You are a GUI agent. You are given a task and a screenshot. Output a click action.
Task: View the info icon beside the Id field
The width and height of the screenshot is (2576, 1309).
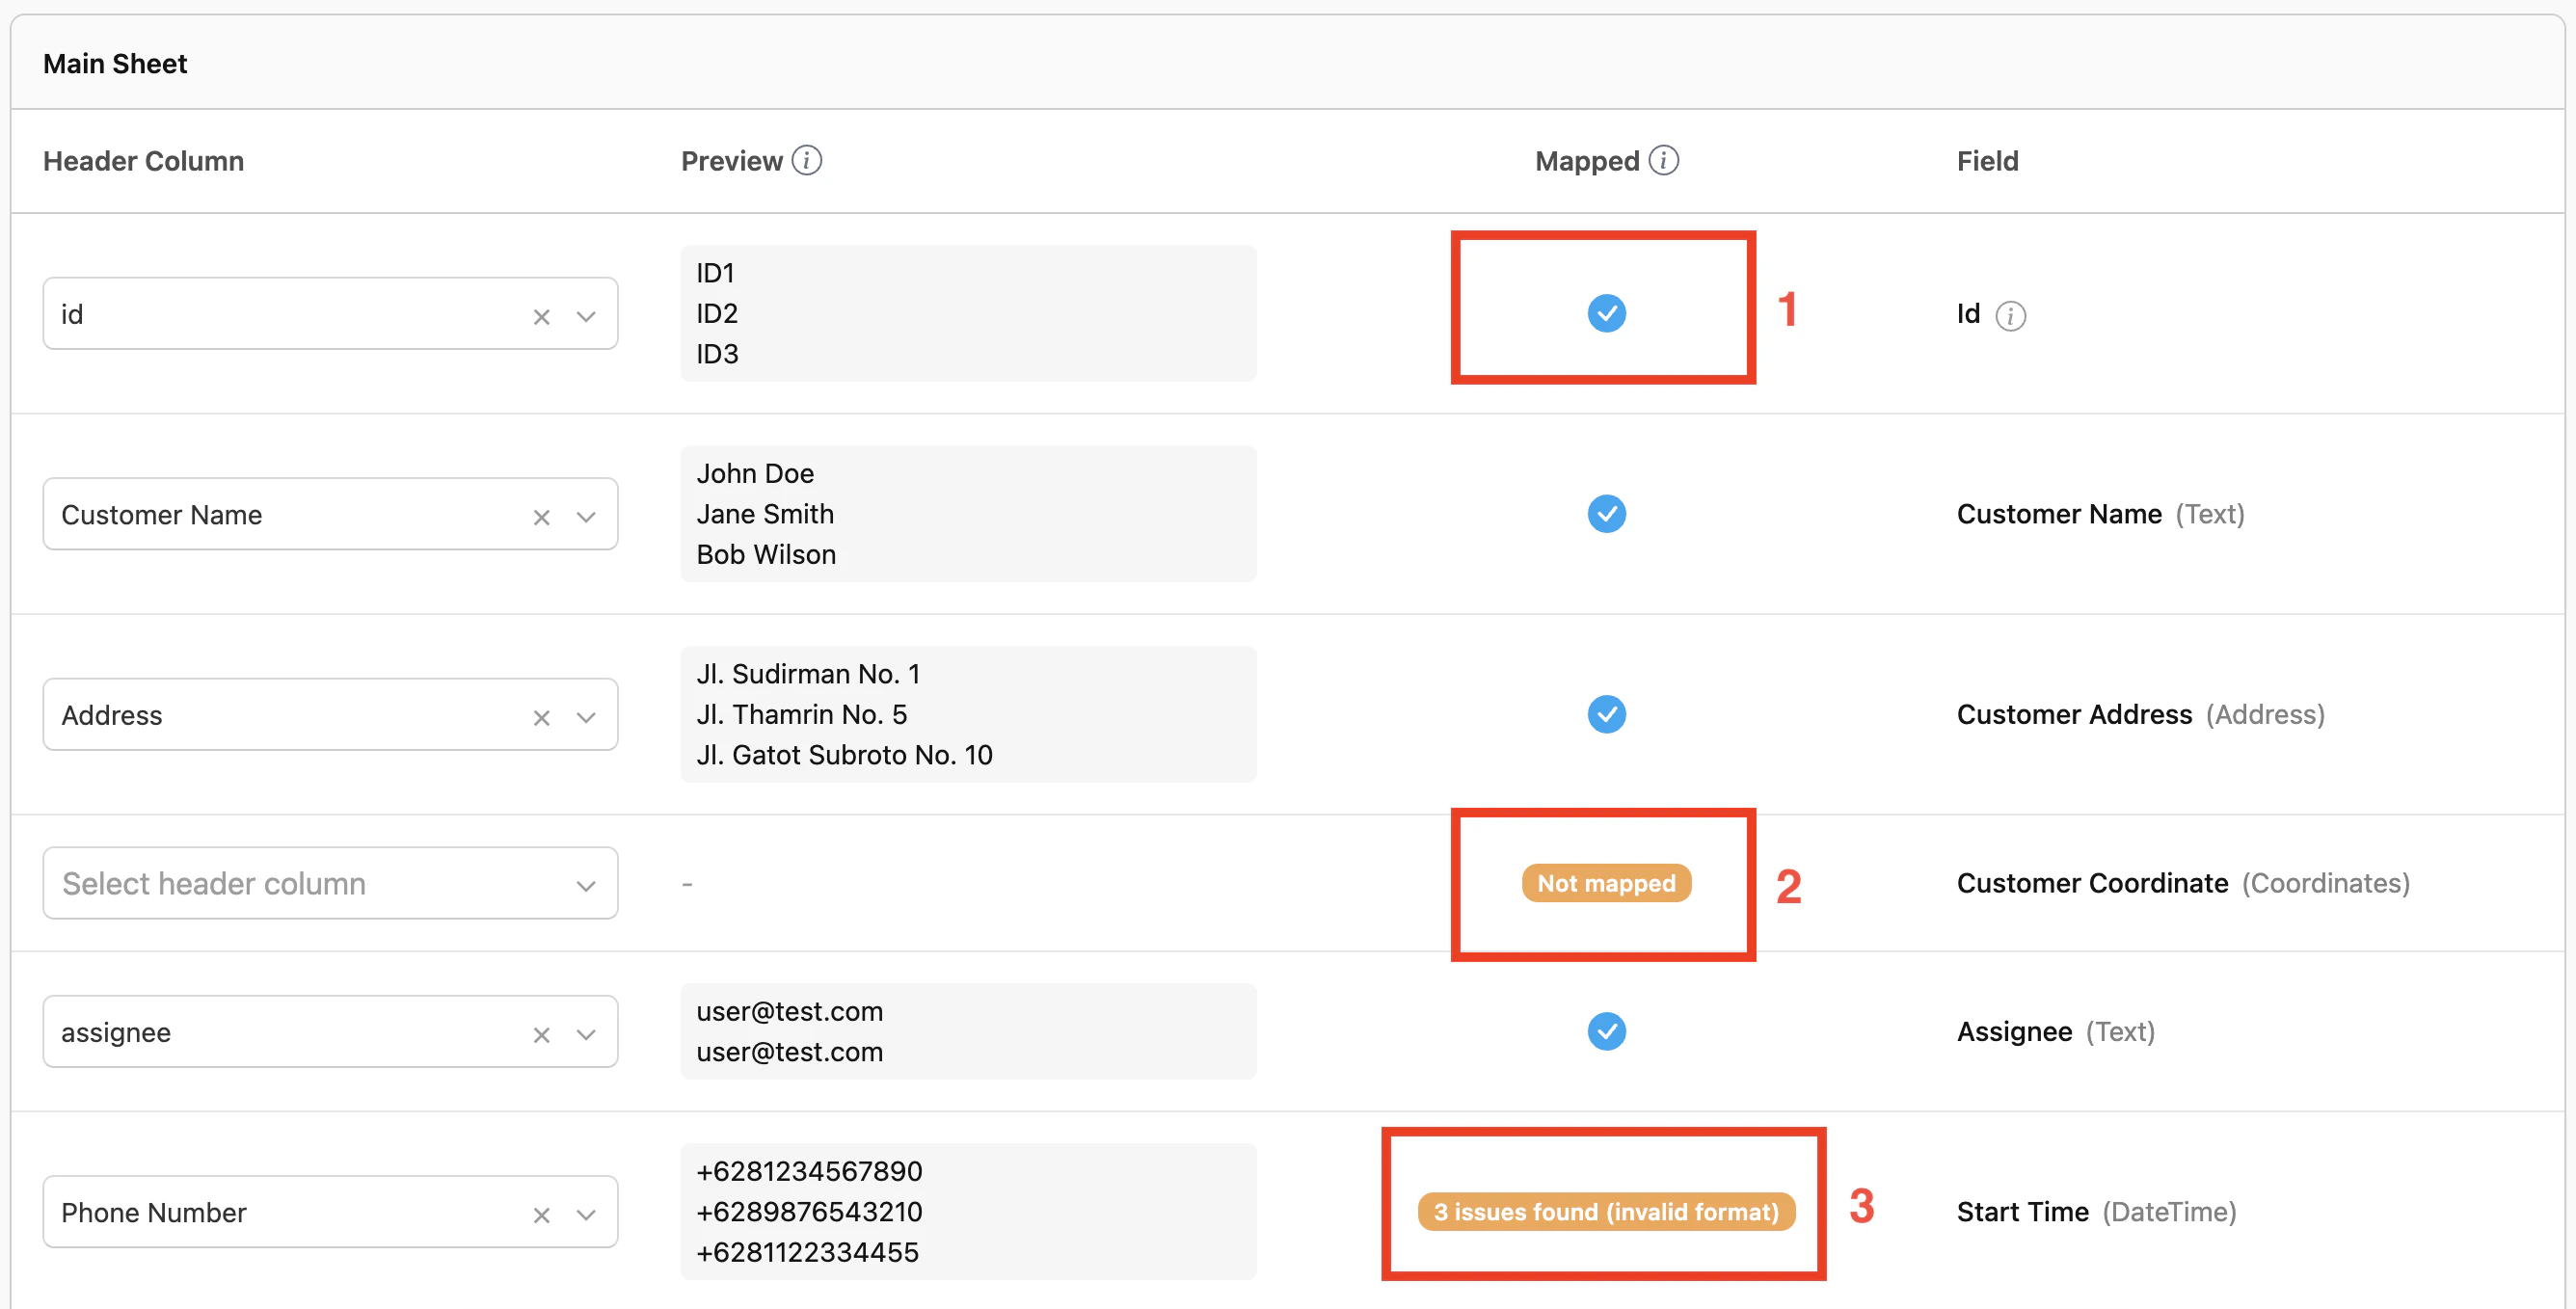tap(2011, 316)
